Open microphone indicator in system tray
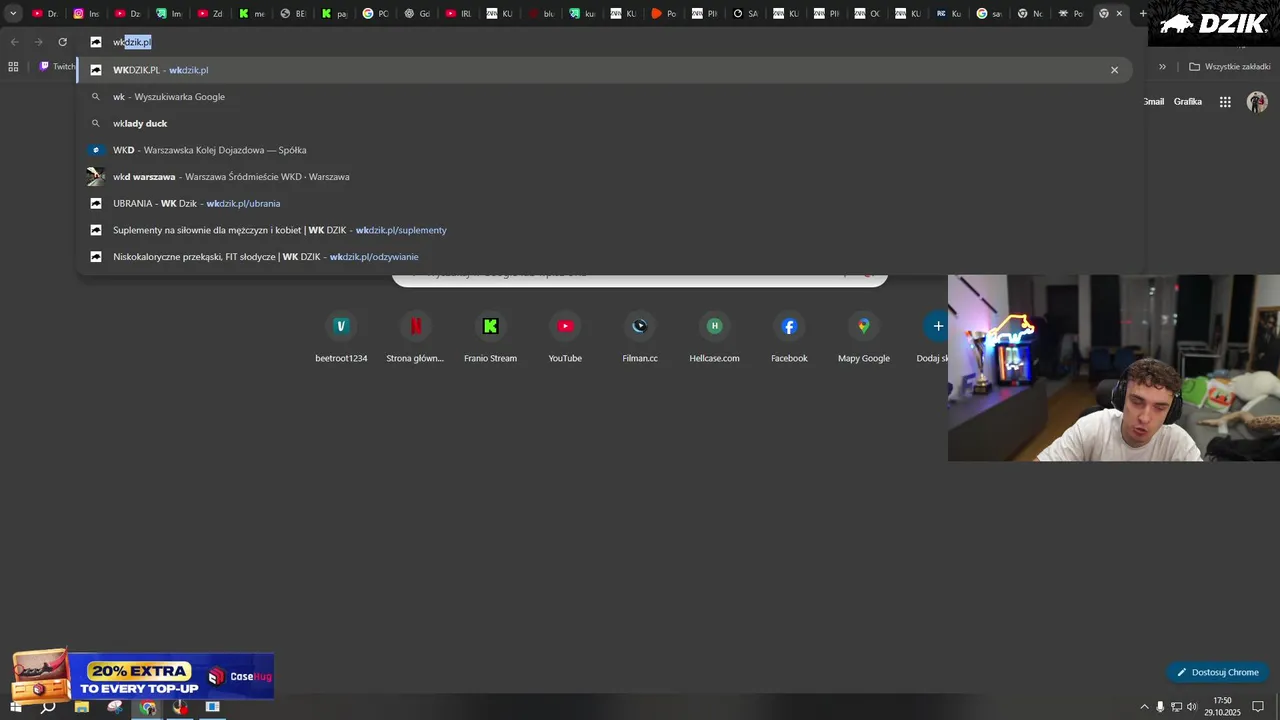The width and height of the screenshot is (1280, 720). click(1160, 707)
